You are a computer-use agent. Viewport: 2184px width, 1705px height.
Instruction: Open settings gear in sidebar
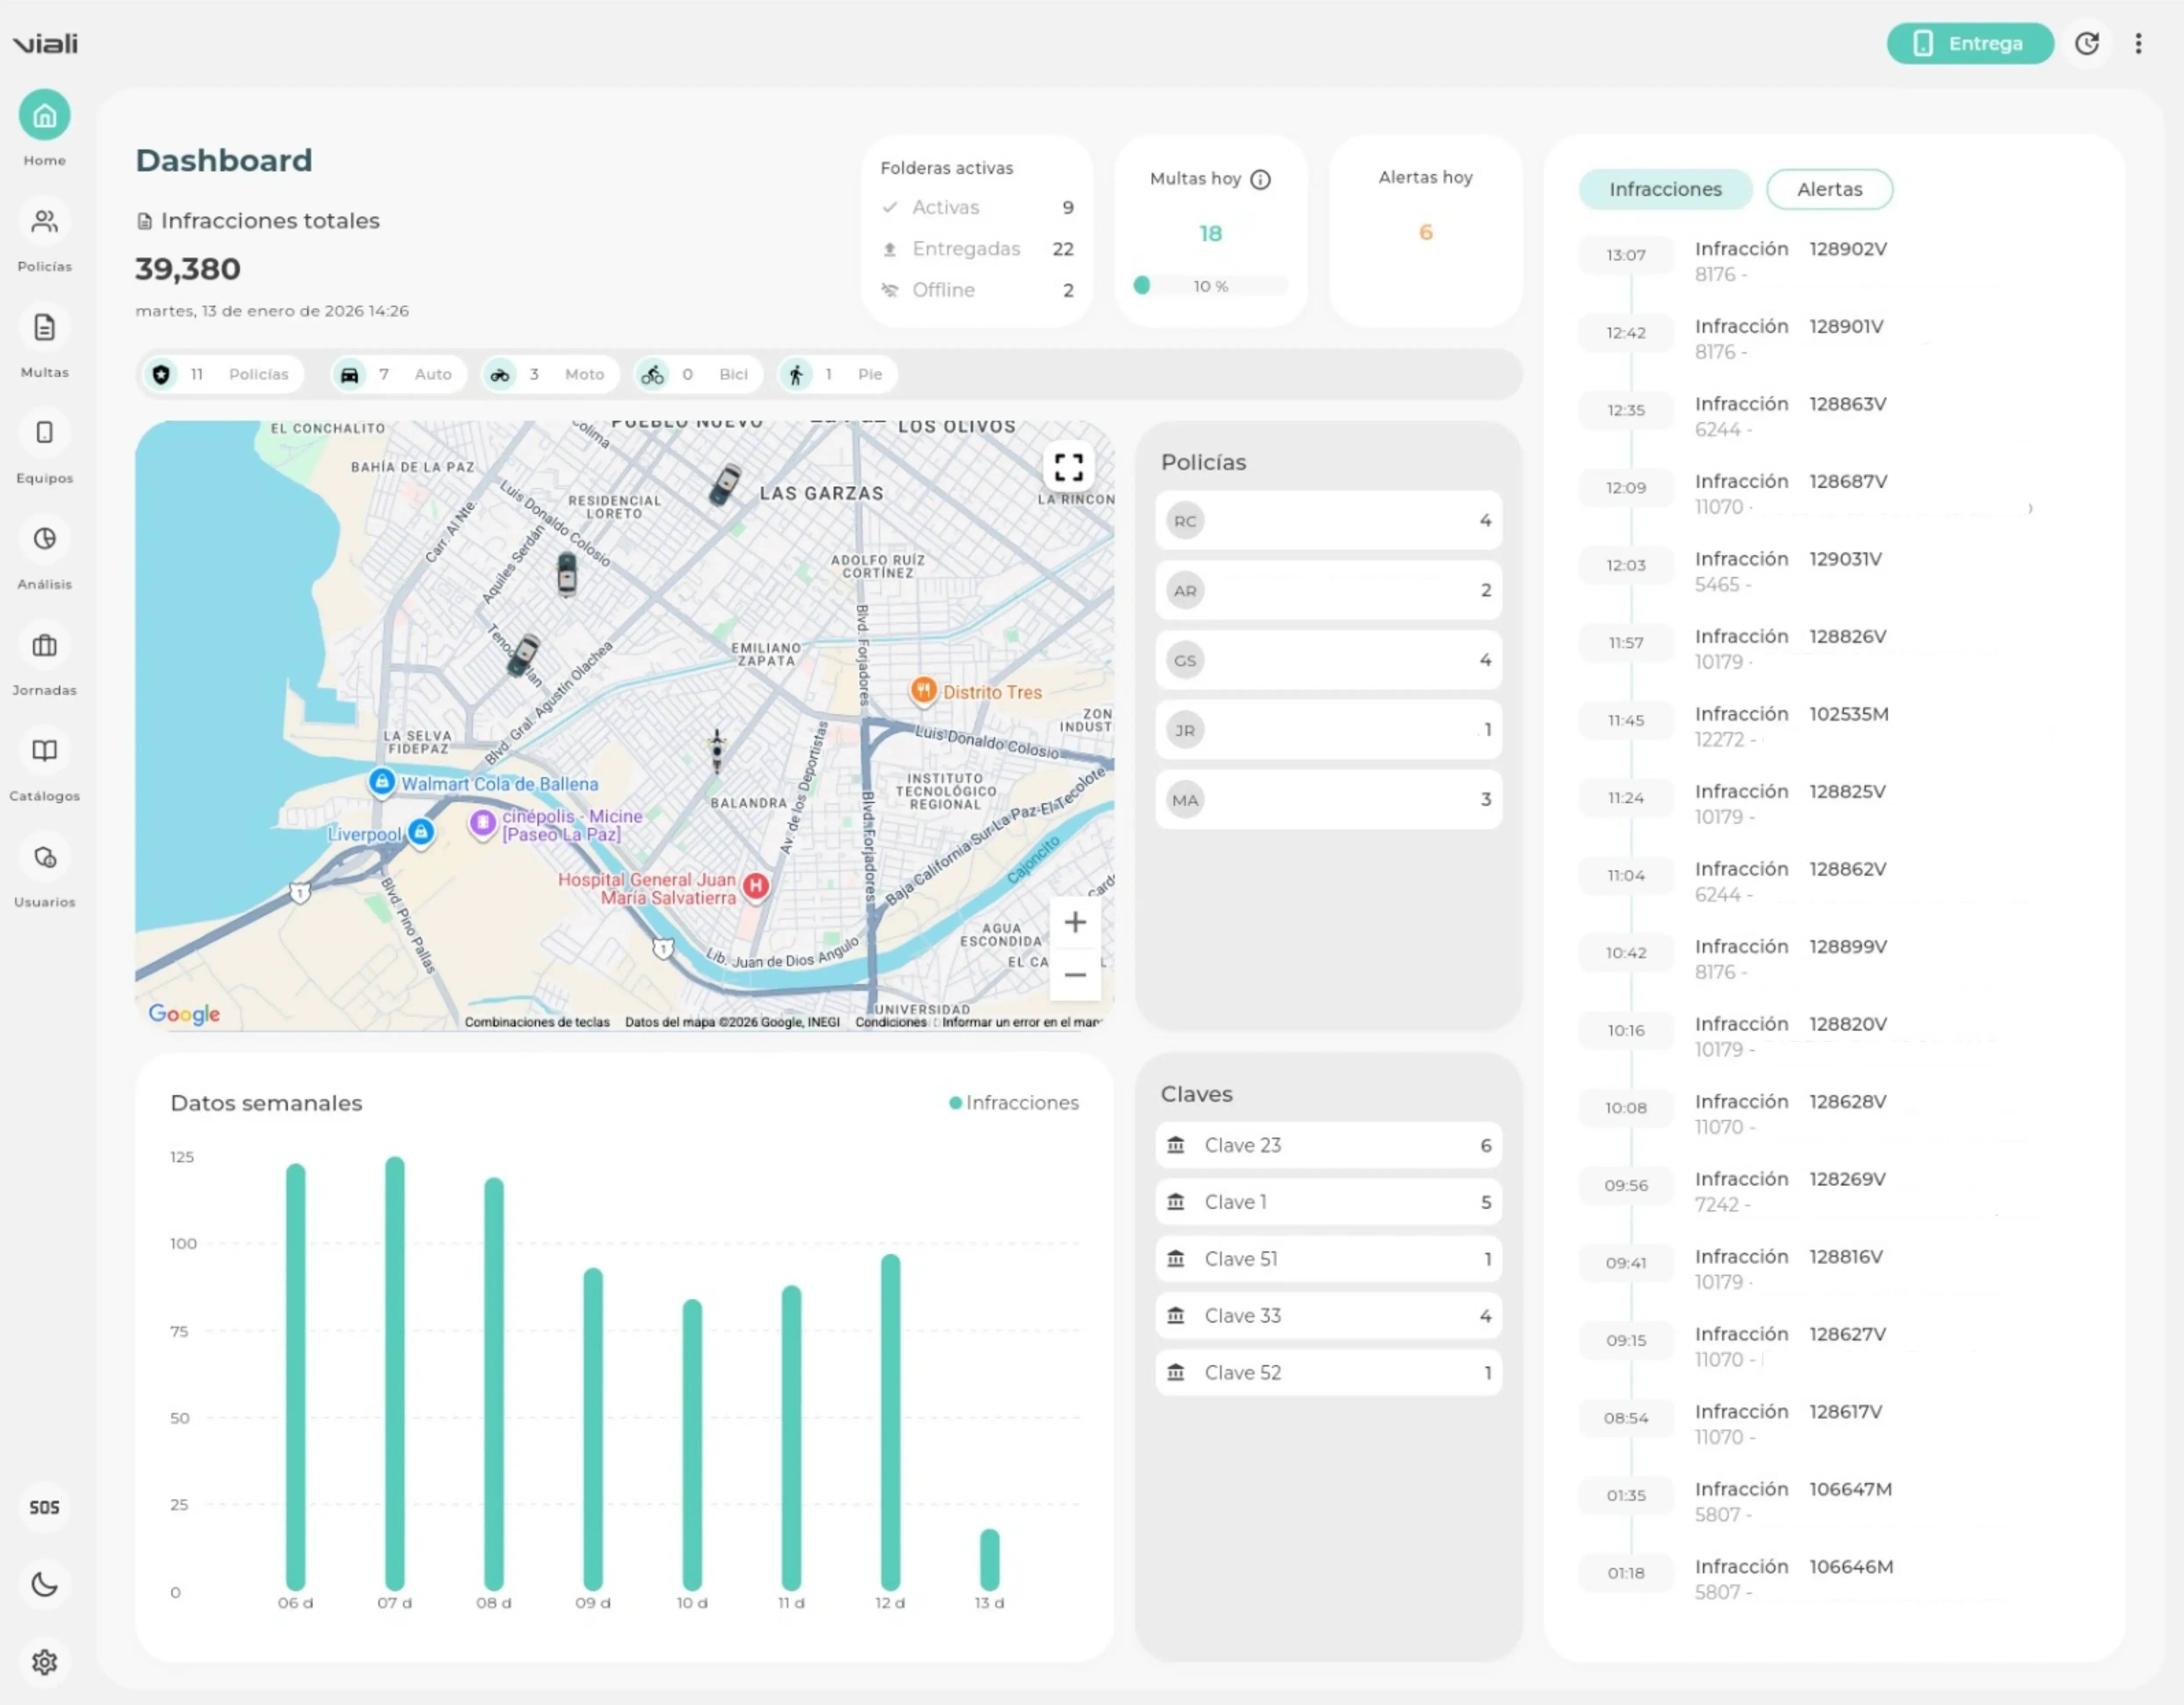click(x=44, y=1662)
